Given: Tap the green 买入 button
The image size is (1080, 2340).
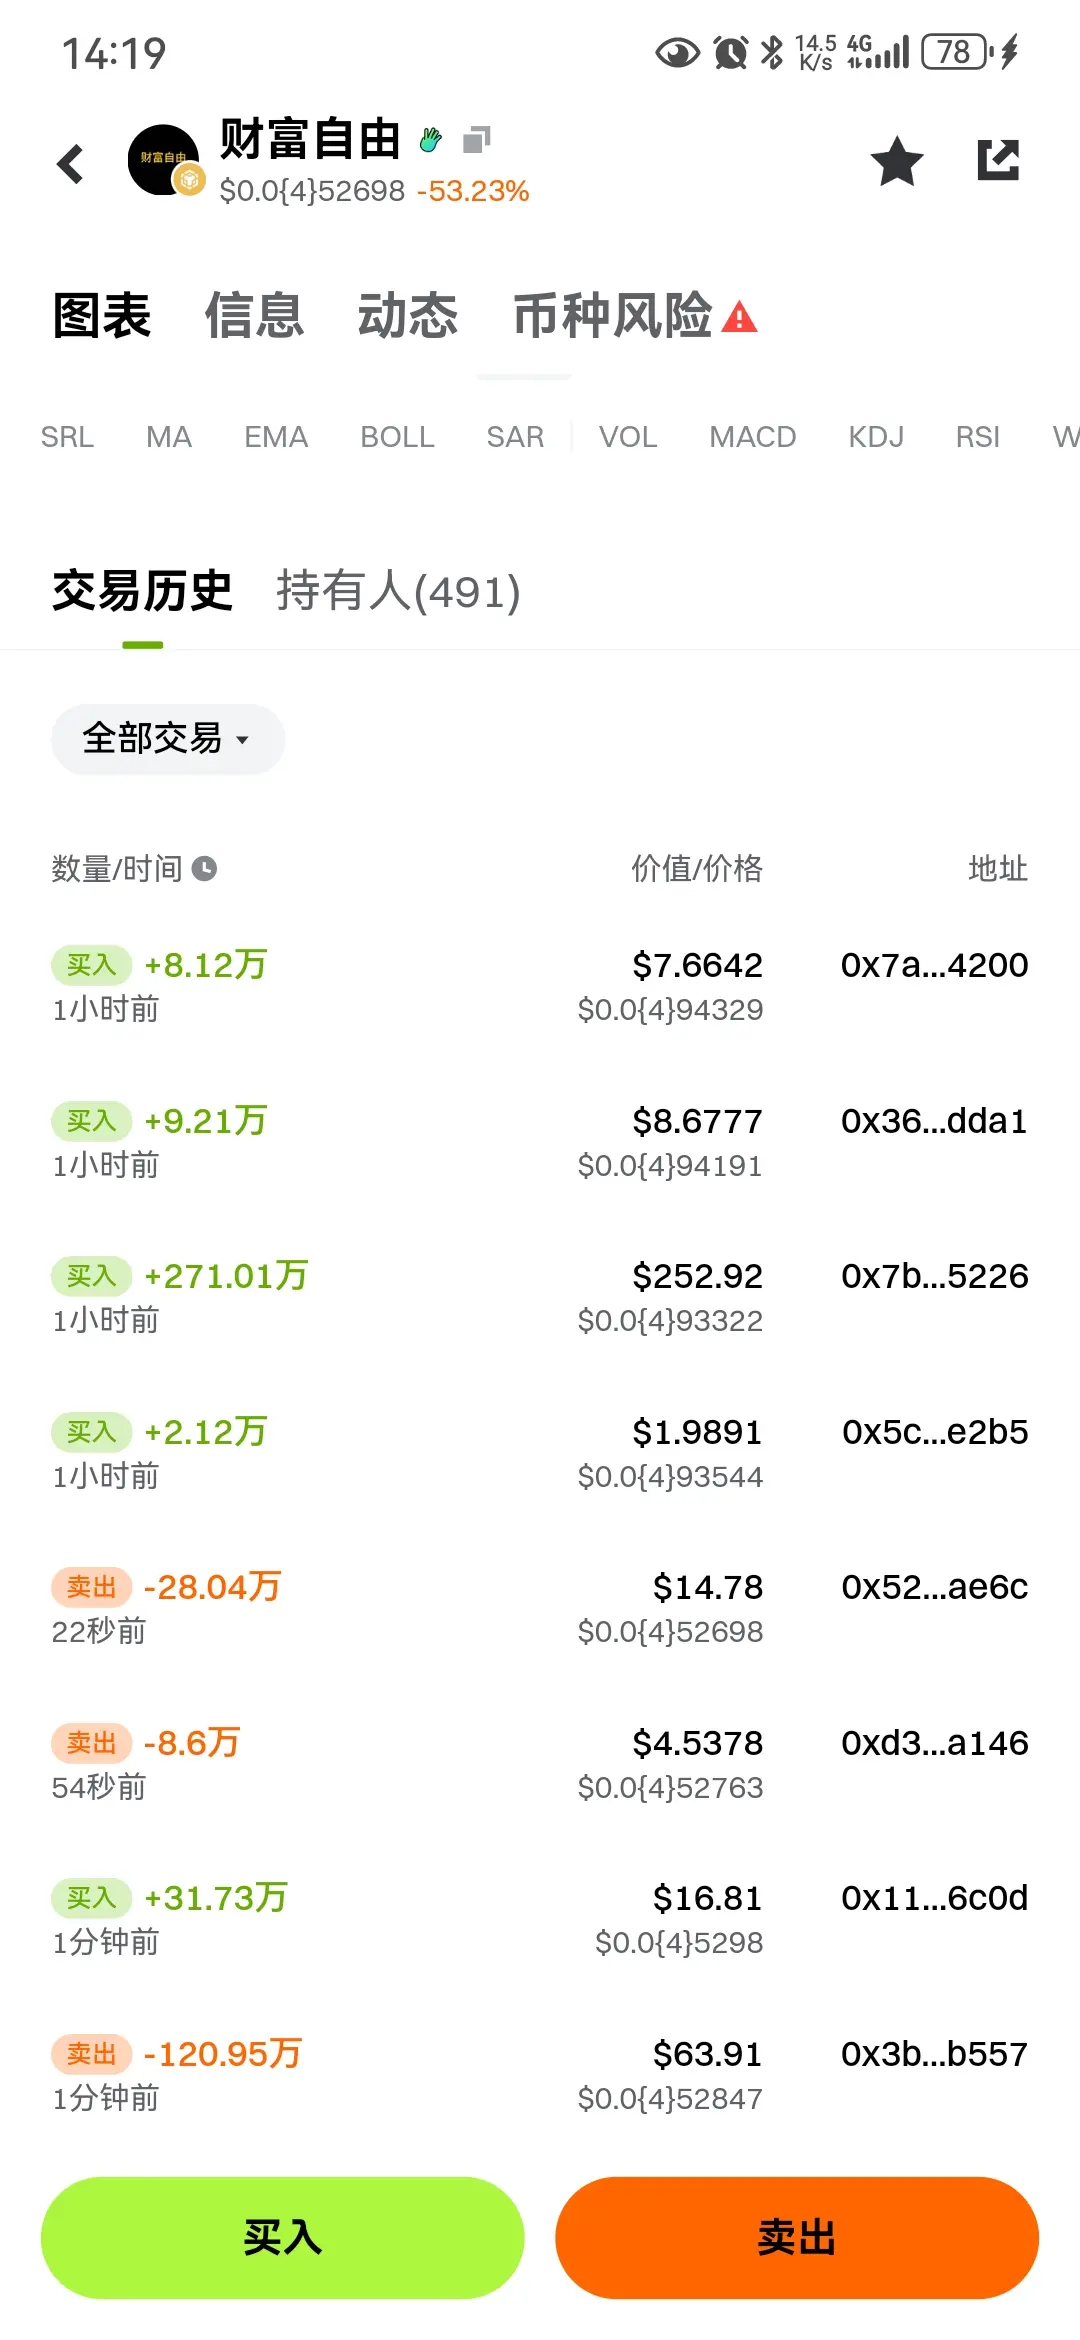Looking at the screenshot, I should pyautogui.click(x=282, y=2238).
